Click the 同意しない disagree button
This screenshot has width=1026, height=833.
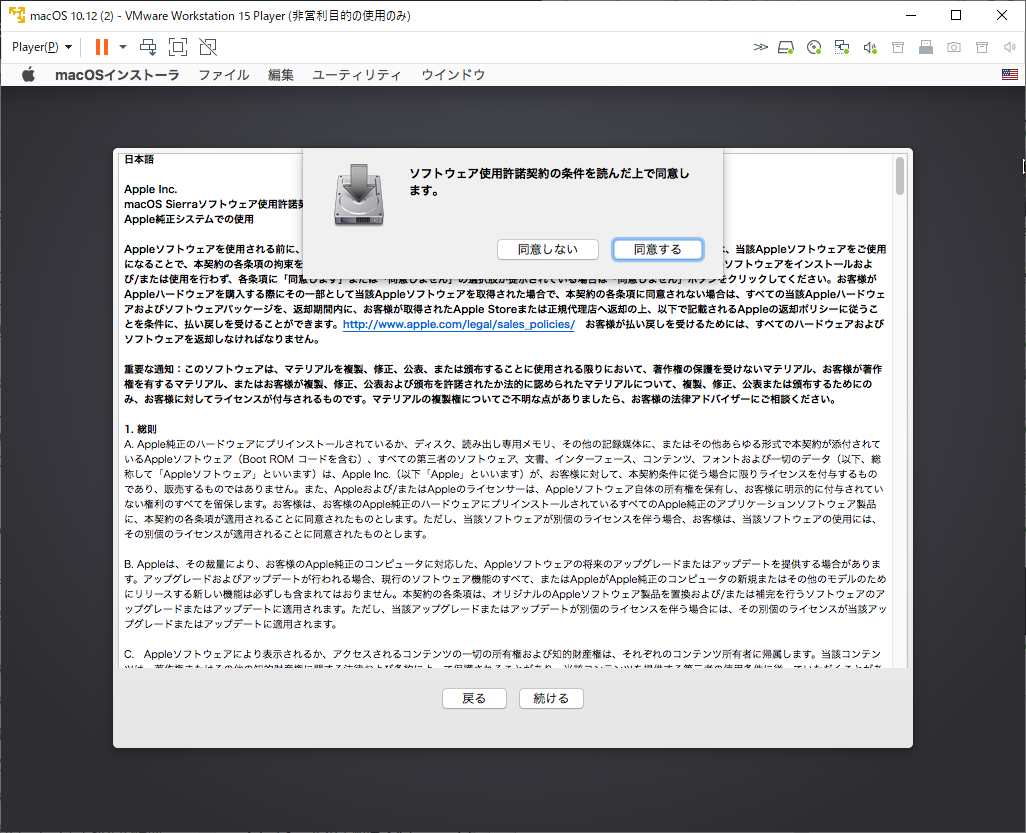pyautogui.click(x=548, y=249)
